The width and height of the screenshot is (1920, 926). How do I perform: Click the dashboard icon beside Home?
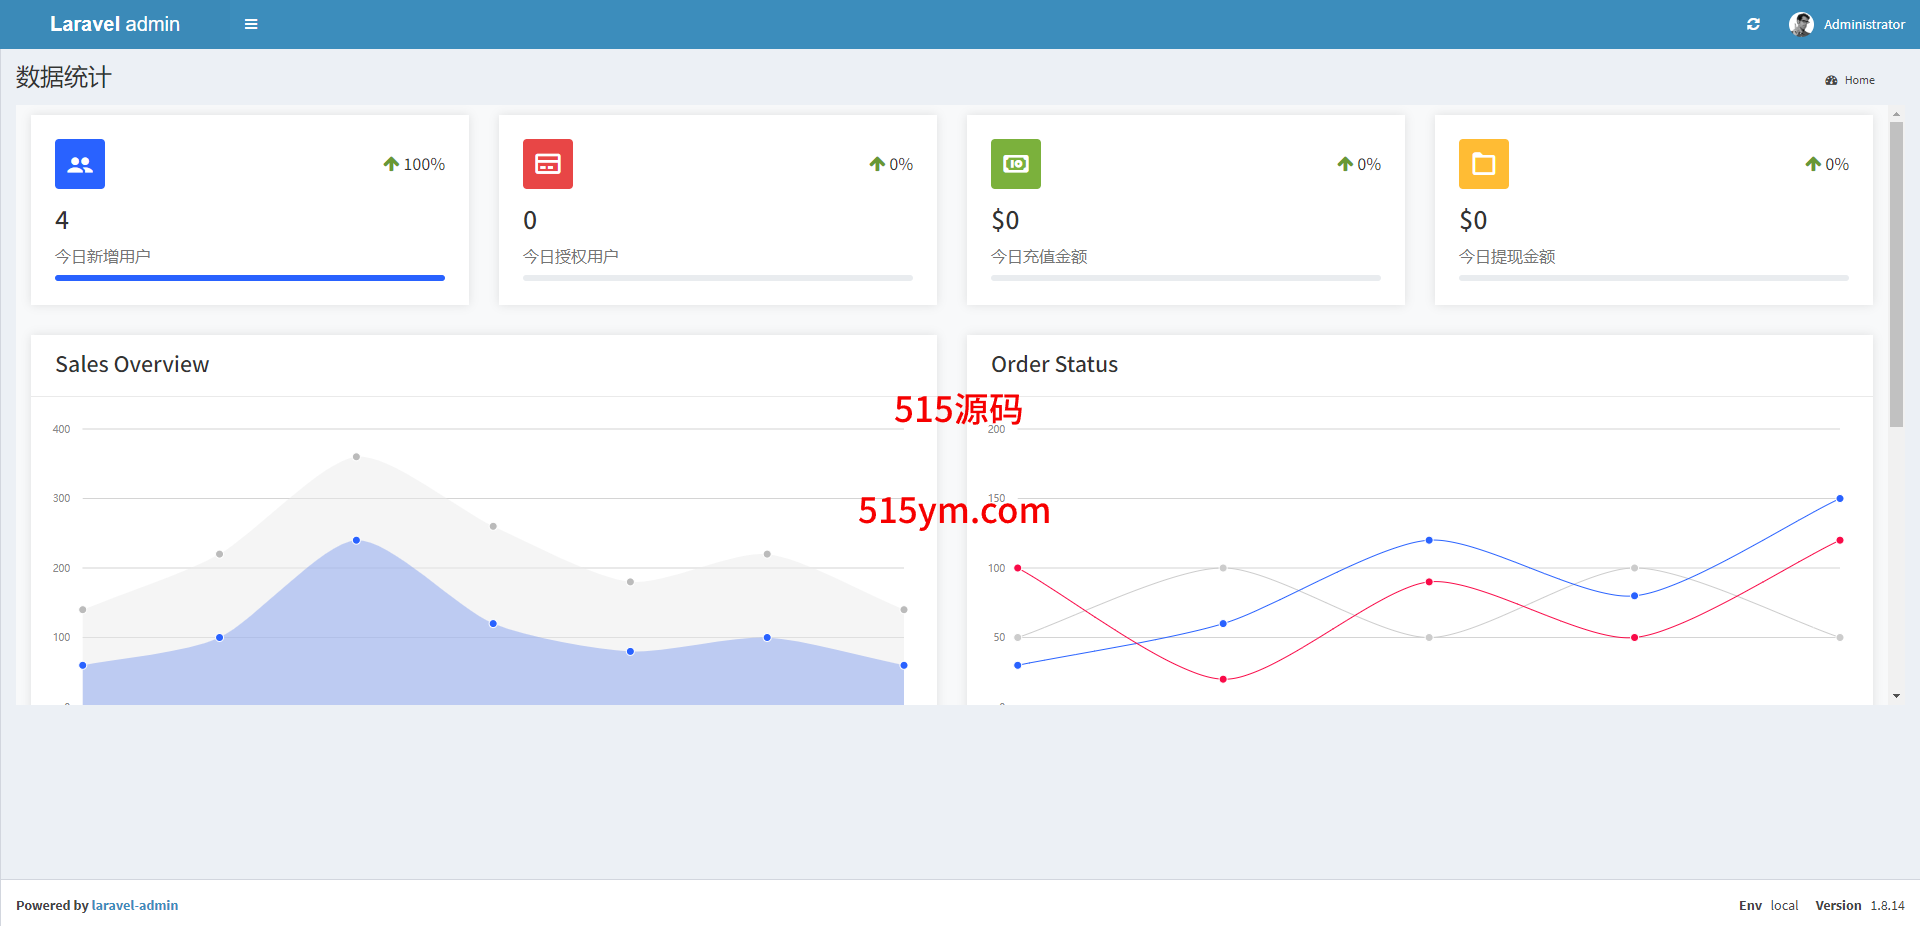[x=1831, y=80]
